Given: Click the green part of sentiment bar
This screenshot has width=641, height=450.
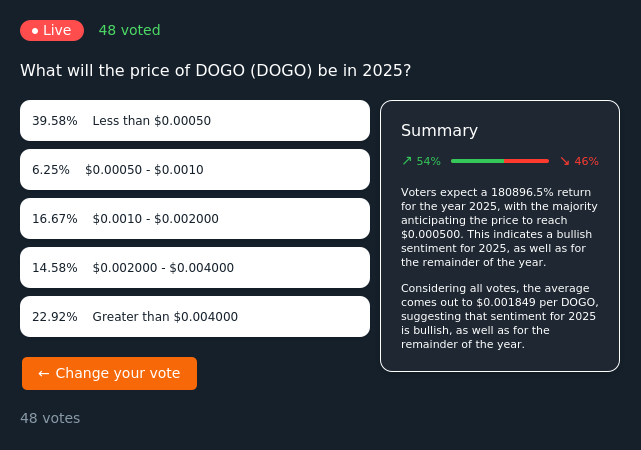Looking at the screenshot, I should [477, 160].
